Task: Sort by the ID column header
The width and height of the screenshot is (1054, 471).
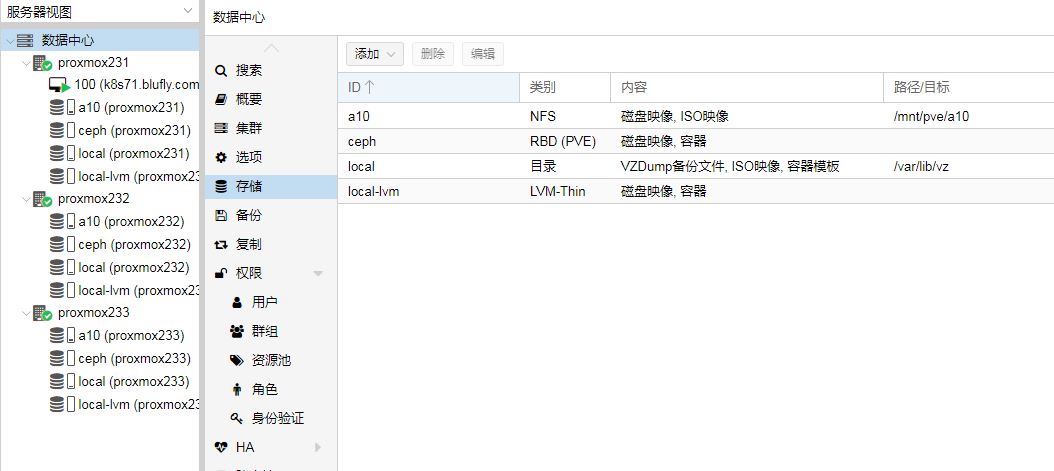Action: (x=428, y=88)
